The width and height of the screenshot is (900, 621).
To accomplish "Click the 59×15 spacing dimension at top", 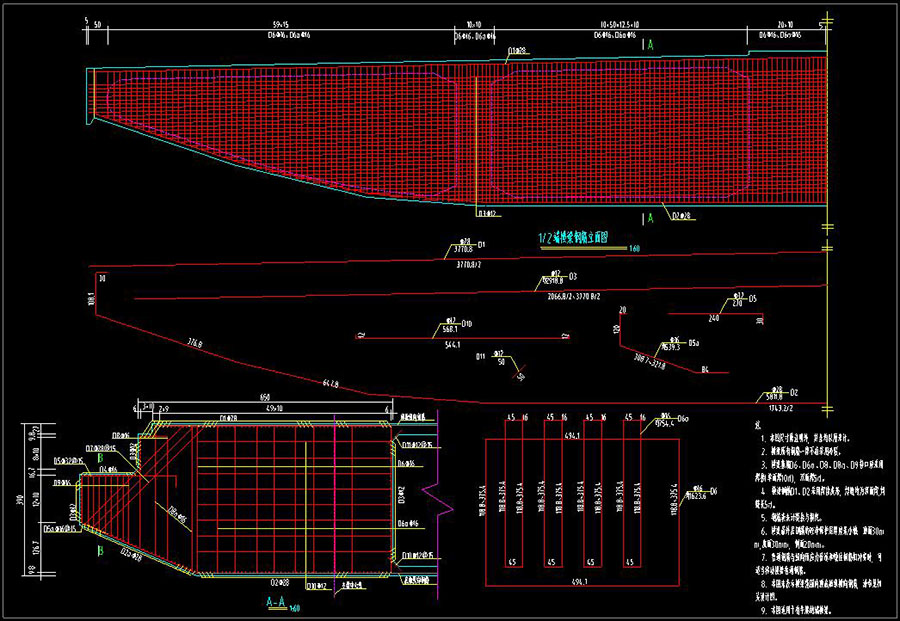I will tap(281, 22).
